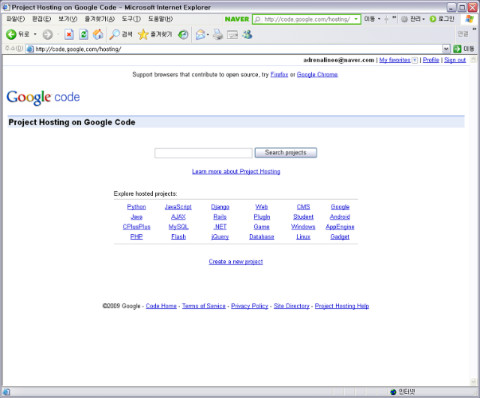Click the green Go arrow button
This screenshot has height=398, width=480.
pos(457,49)
